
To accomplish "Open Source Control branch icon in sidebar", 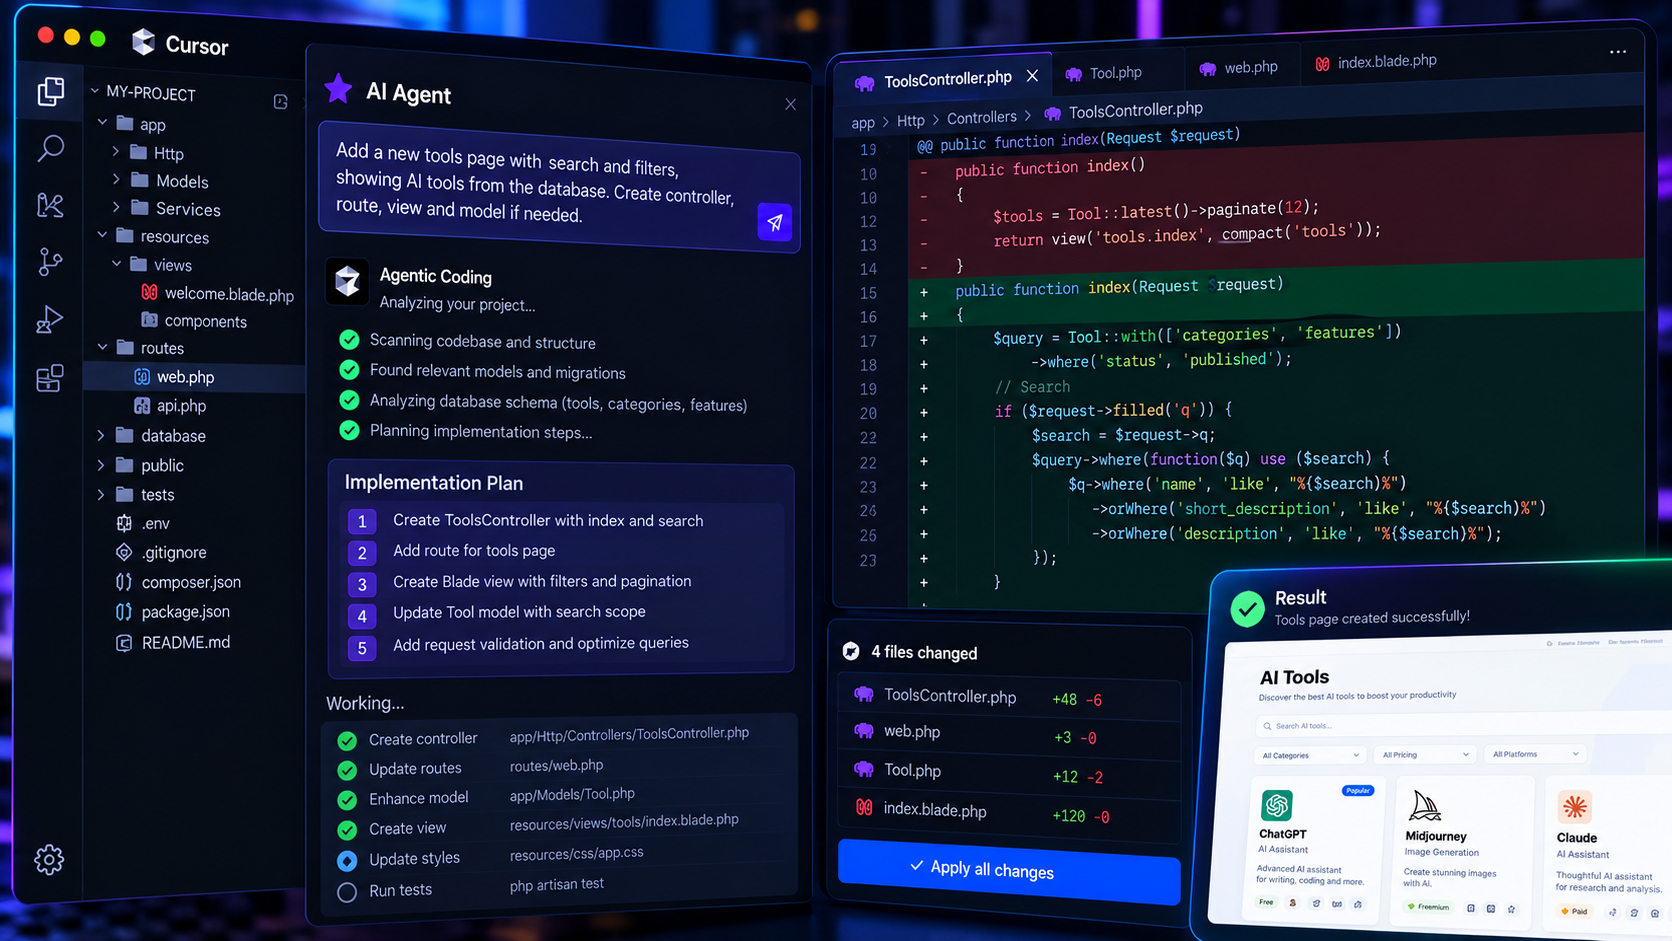I will point(50,261).
